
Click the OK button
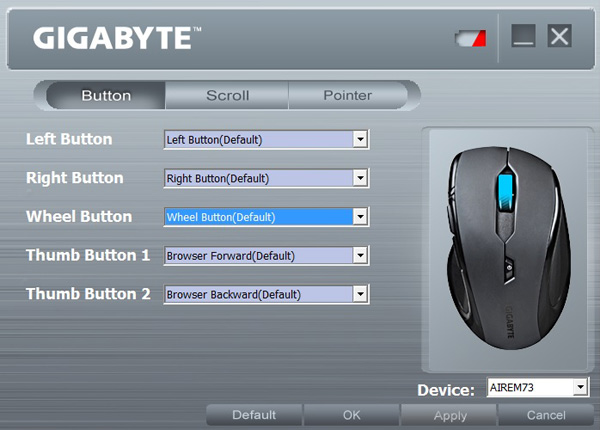click(x=351, y=415)
